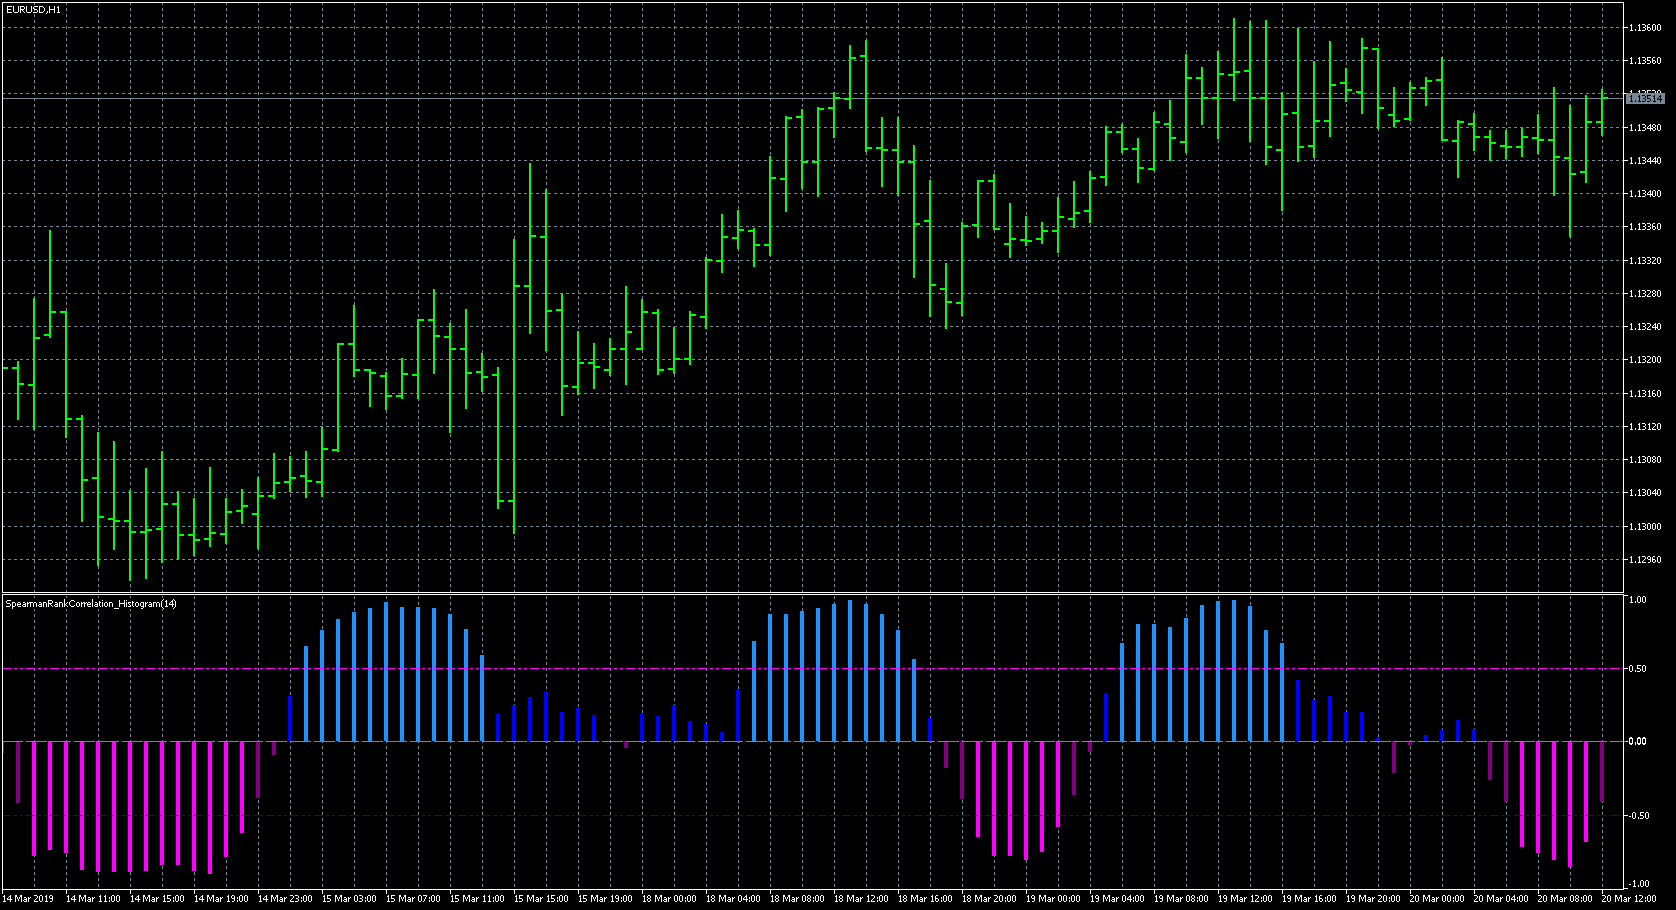The image size is (1676, 910).
Task: Click the 18 Mar 20:00 time label
Action: point(989,899)
